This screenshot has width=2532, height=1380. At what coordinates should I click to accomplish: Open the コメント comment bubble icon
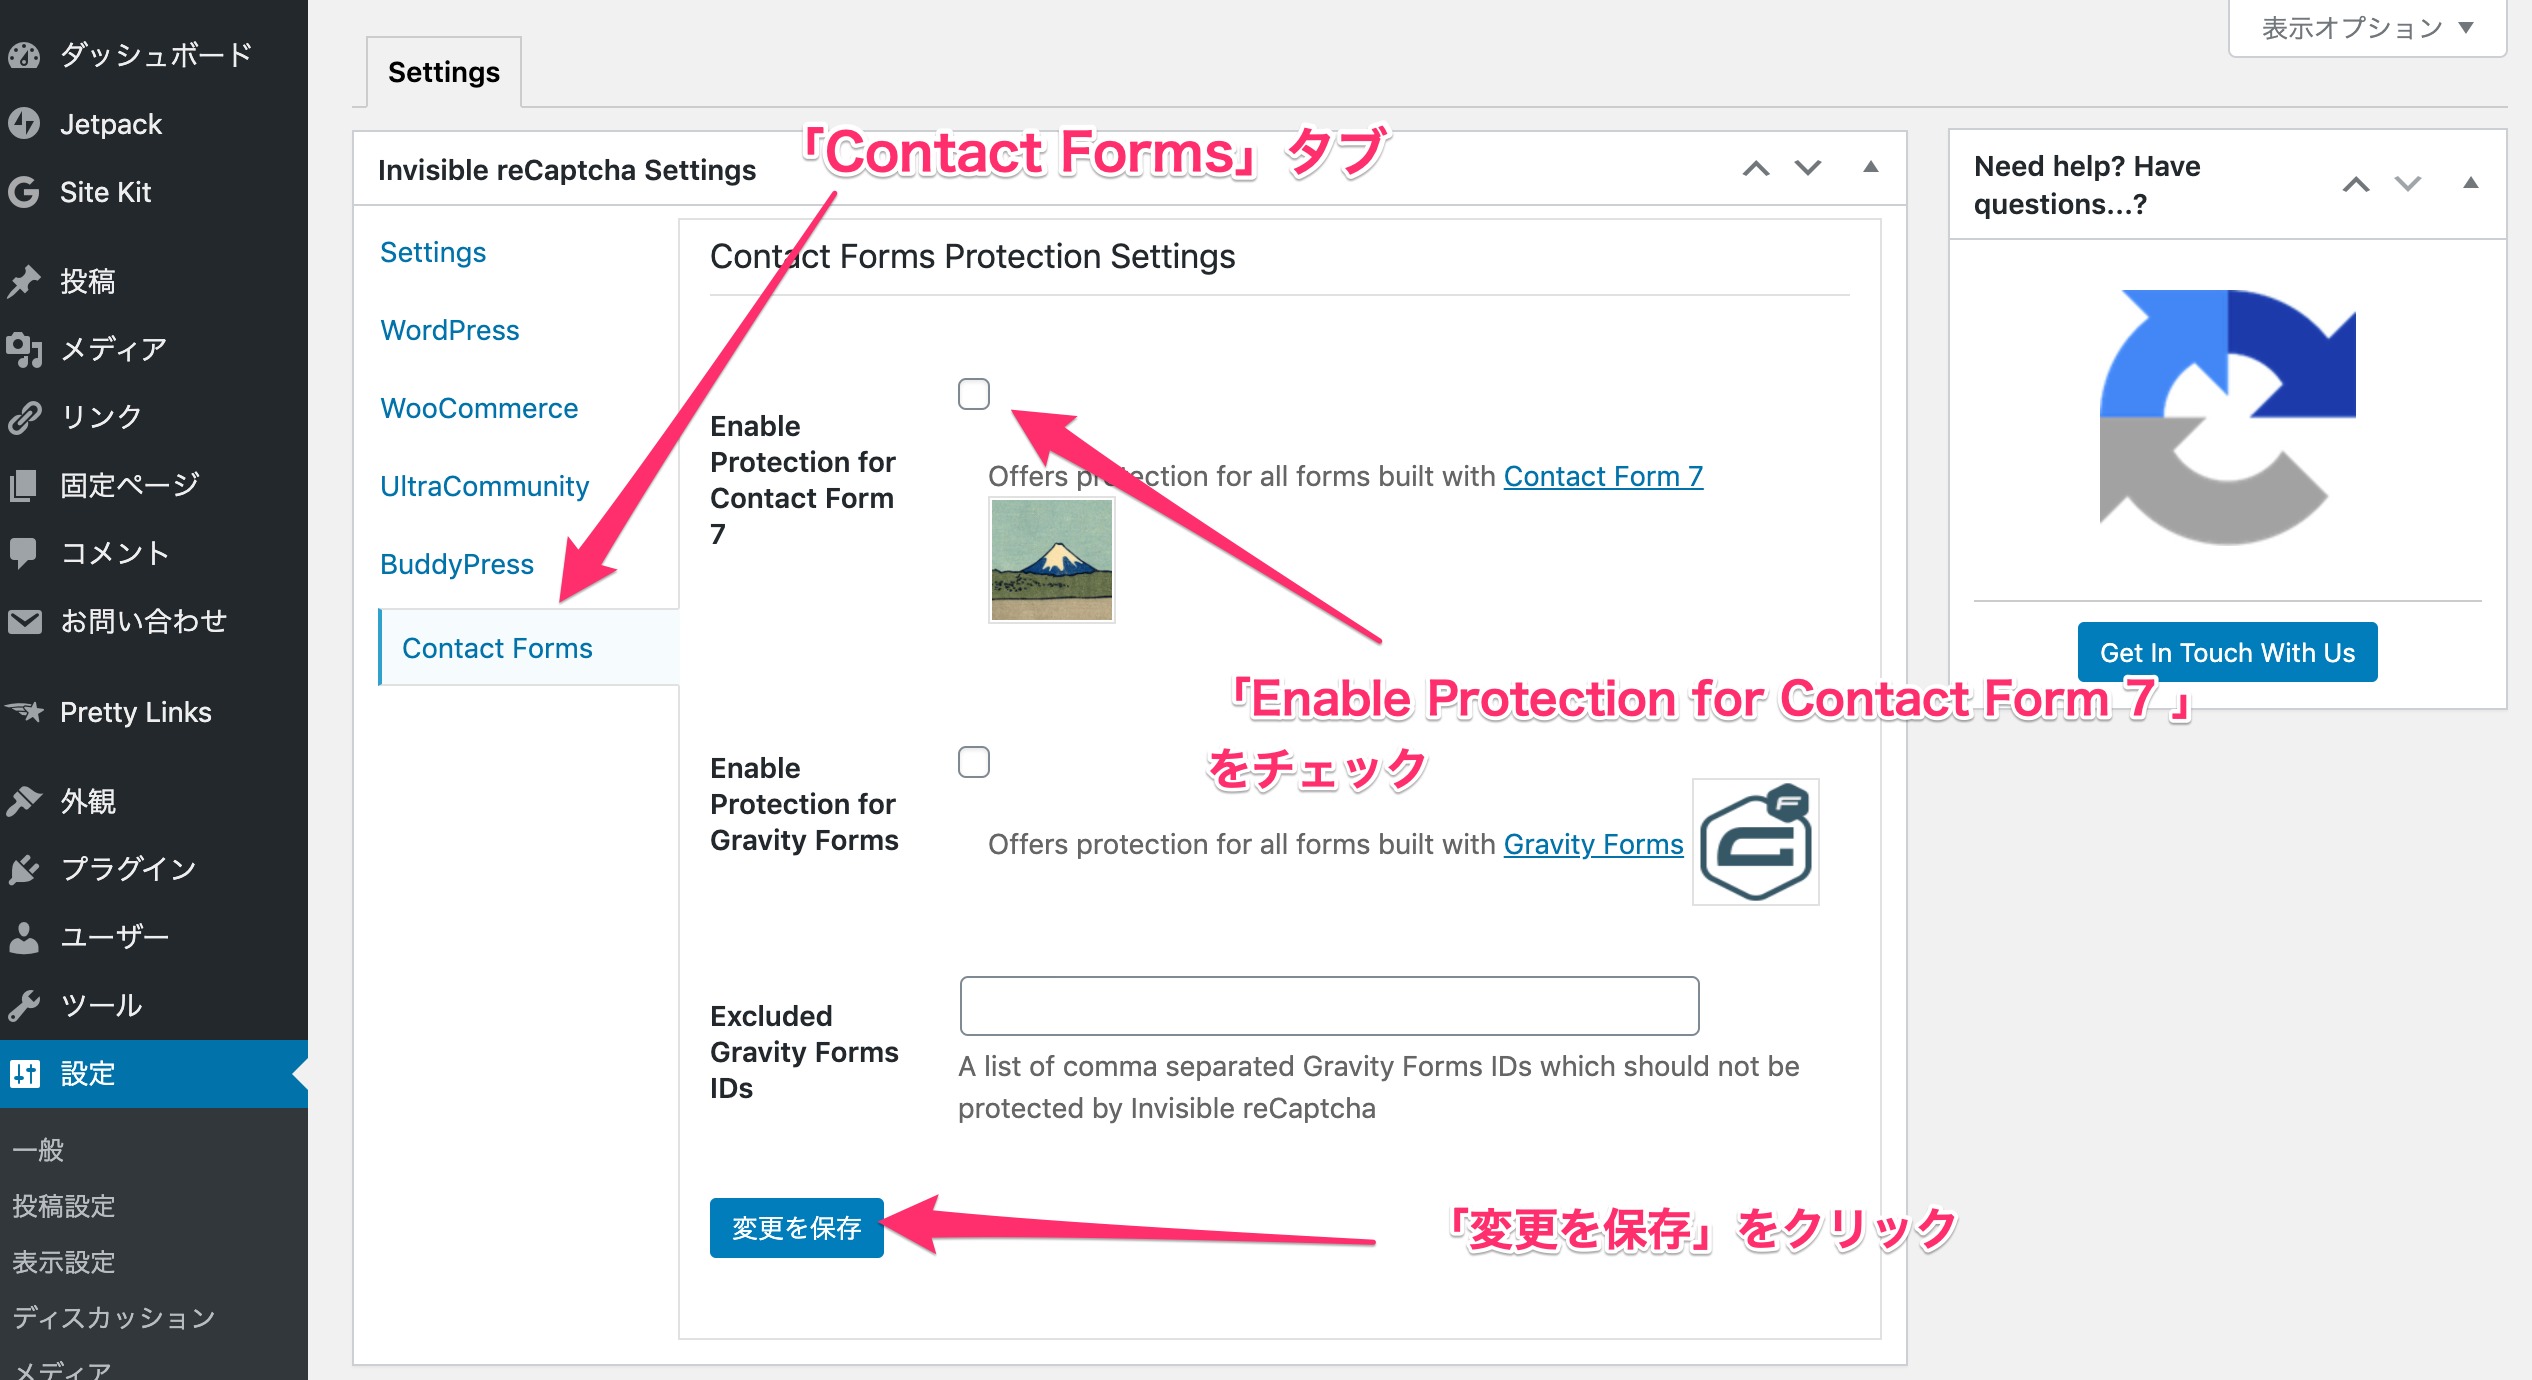pos(24,553)
